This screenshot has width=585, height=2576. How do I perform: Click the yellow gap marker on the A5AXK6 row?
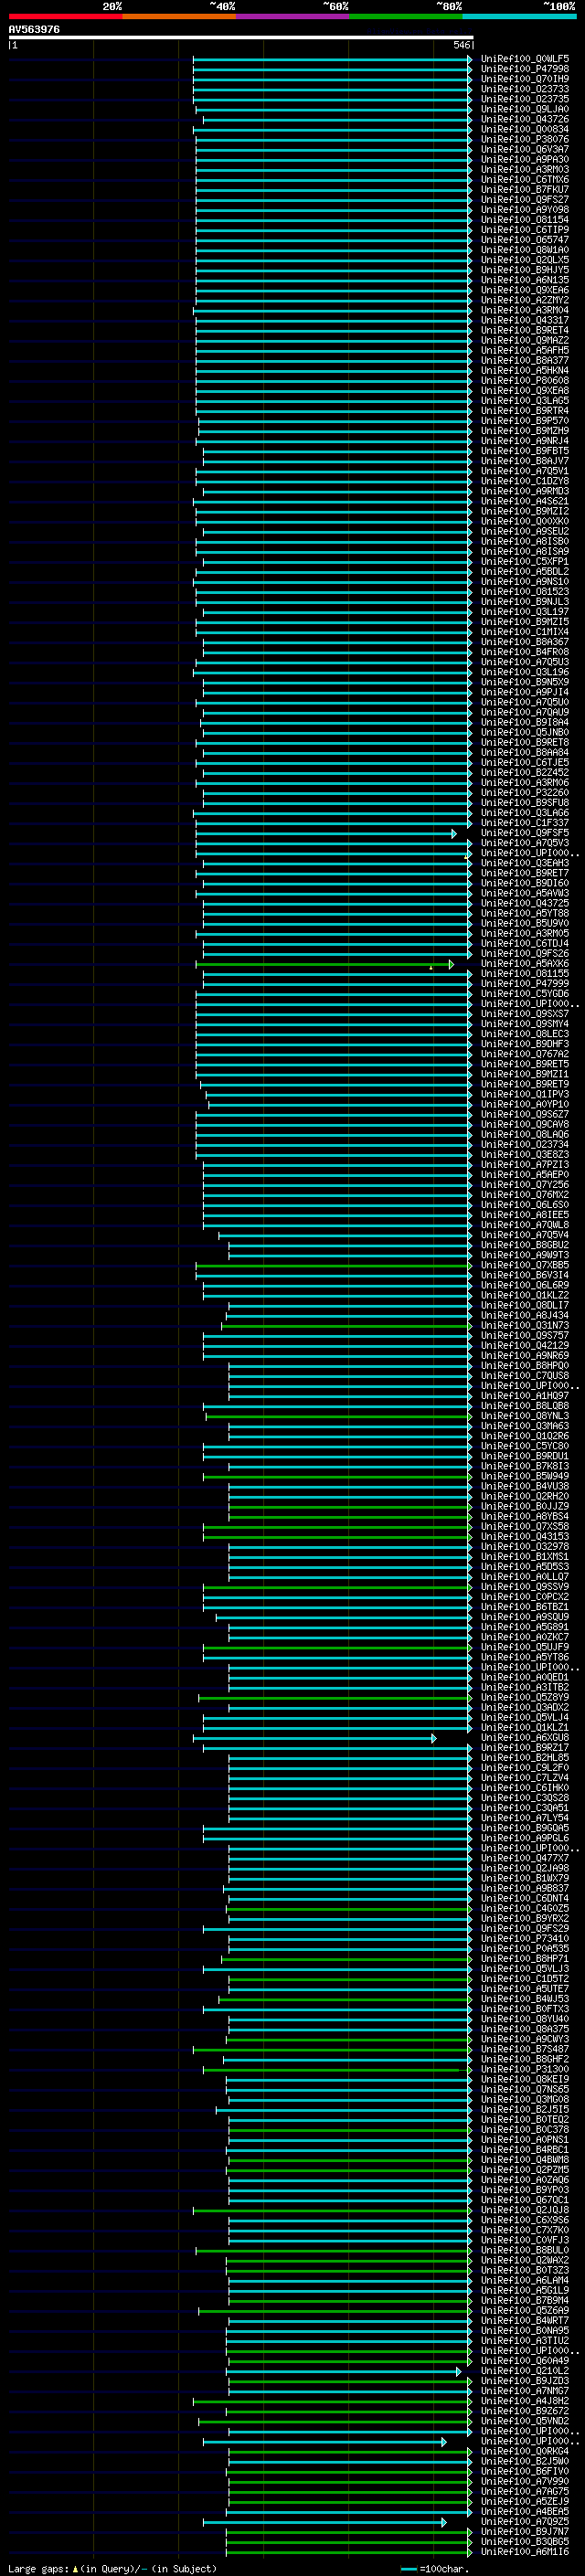pos(431,967)
